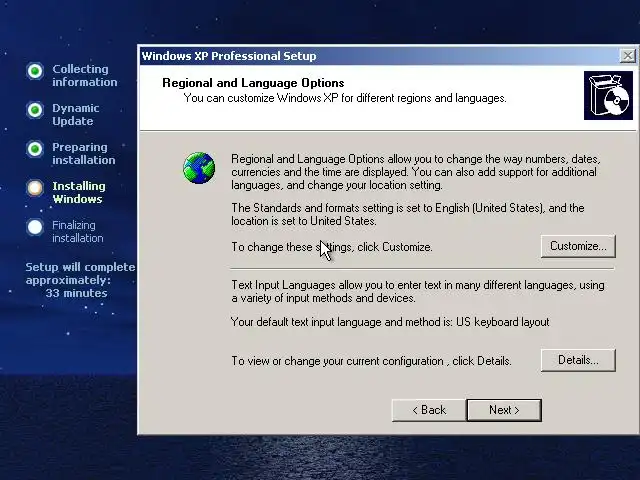Click 'Preparing installation' step label
640x480 pixels.
(84, 153)
